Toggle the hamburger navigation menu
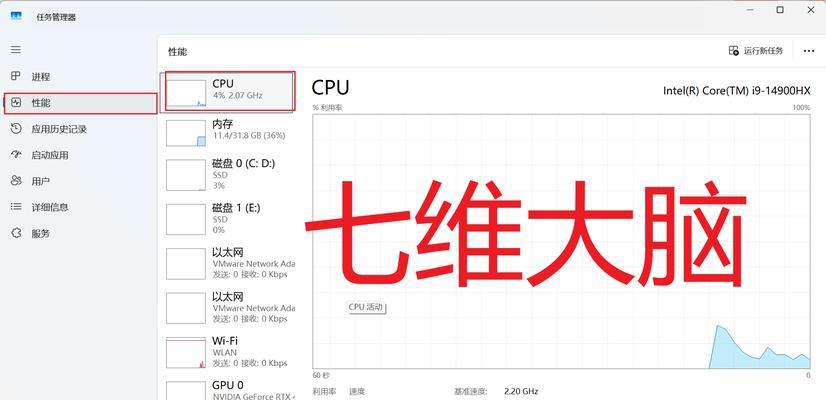Viewport: 826px width, 400px height. (x=16, y=50)
